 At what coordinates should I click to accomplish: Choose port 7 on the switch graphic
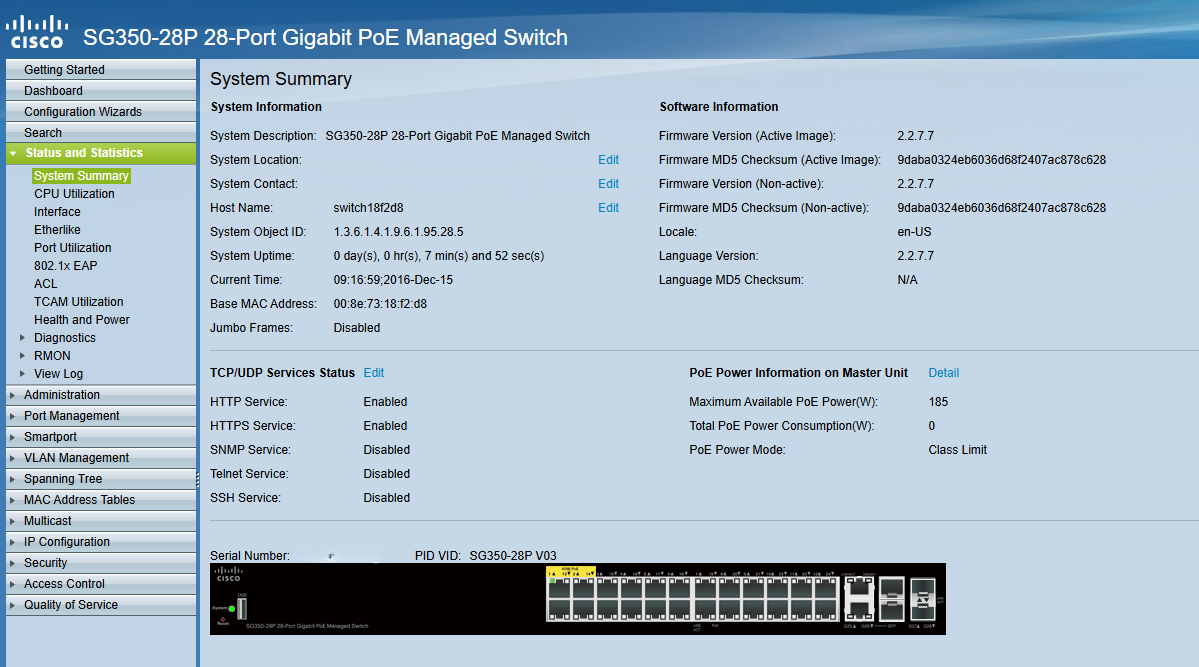coord(705,588)
